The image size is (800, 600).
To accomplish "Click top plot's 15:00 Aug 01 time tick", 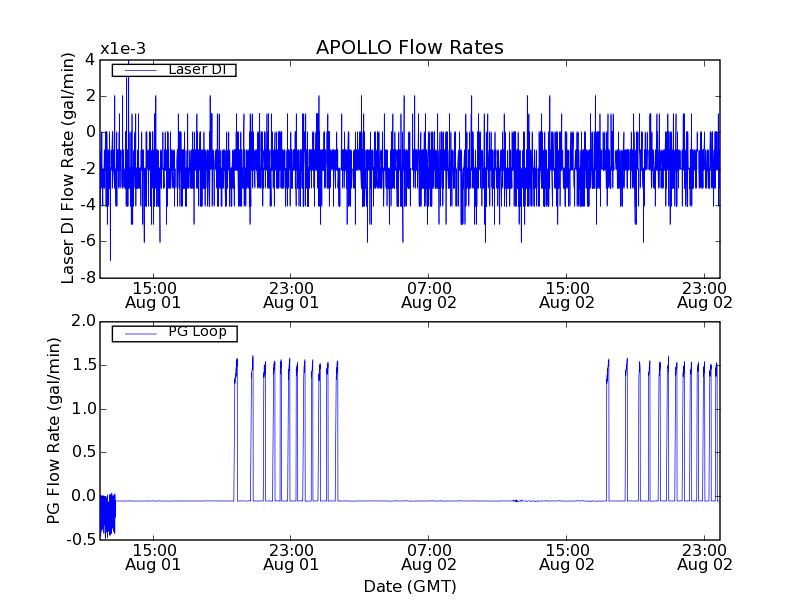I will point(153,294).
